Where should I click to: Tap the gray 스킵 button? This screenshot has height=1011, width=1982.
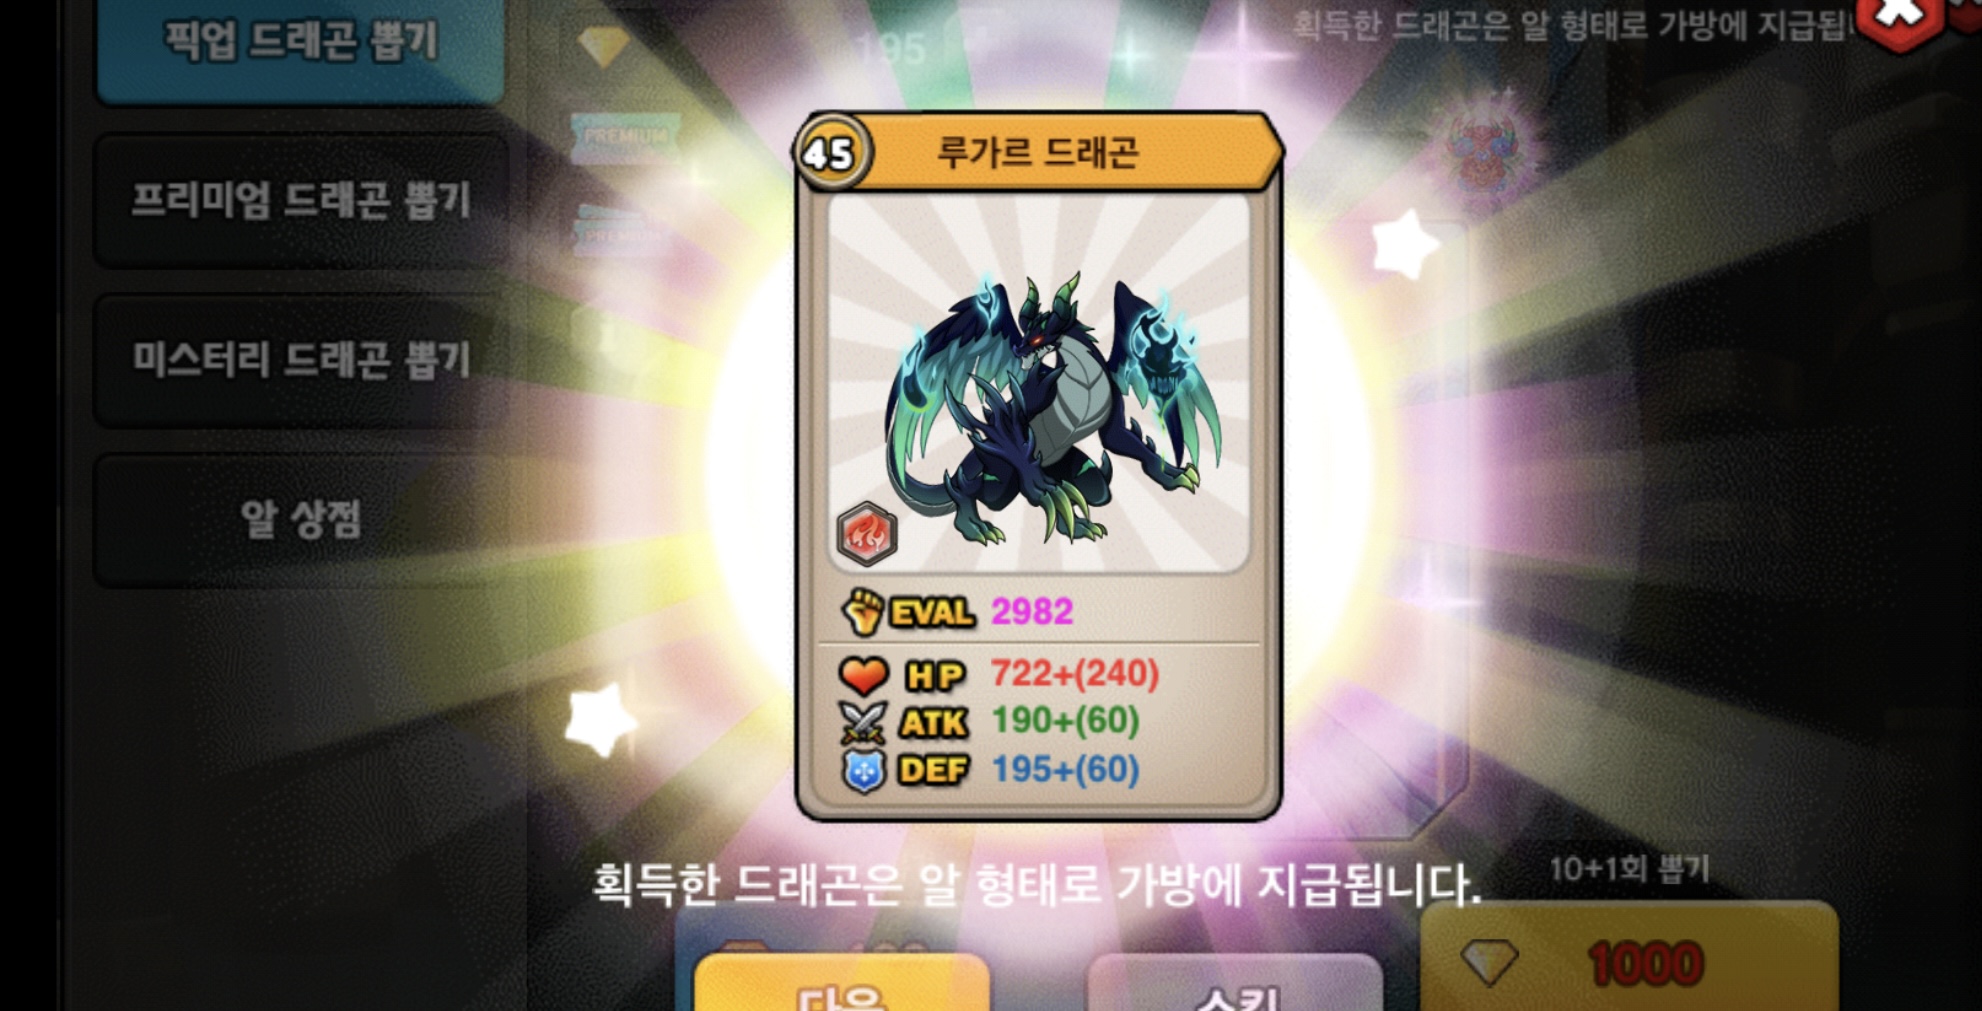pos(1234,985)
